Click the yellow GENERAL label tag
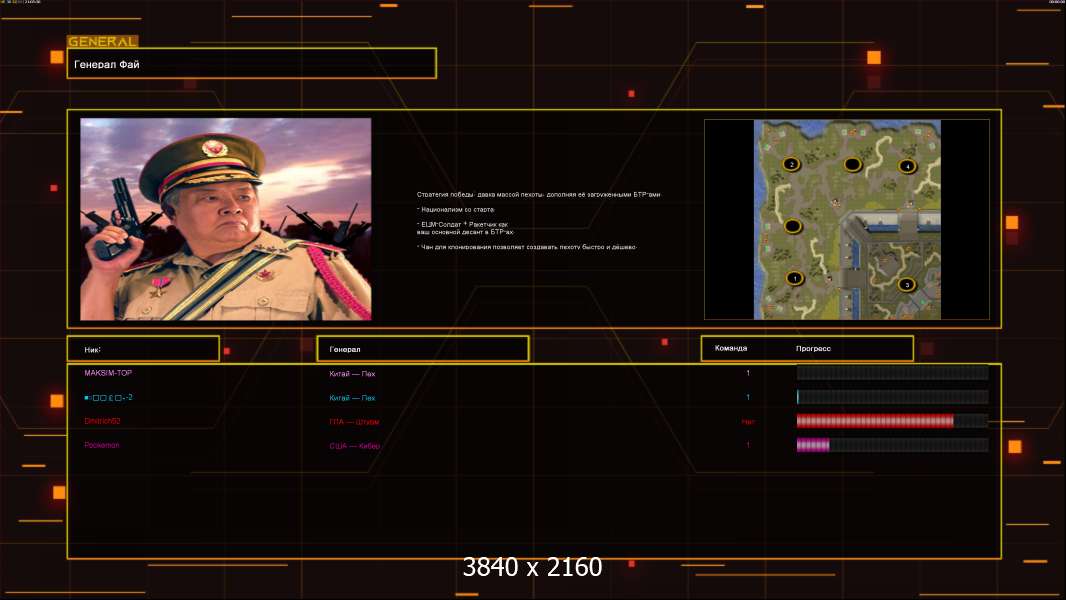 click(x=102, y=42)
